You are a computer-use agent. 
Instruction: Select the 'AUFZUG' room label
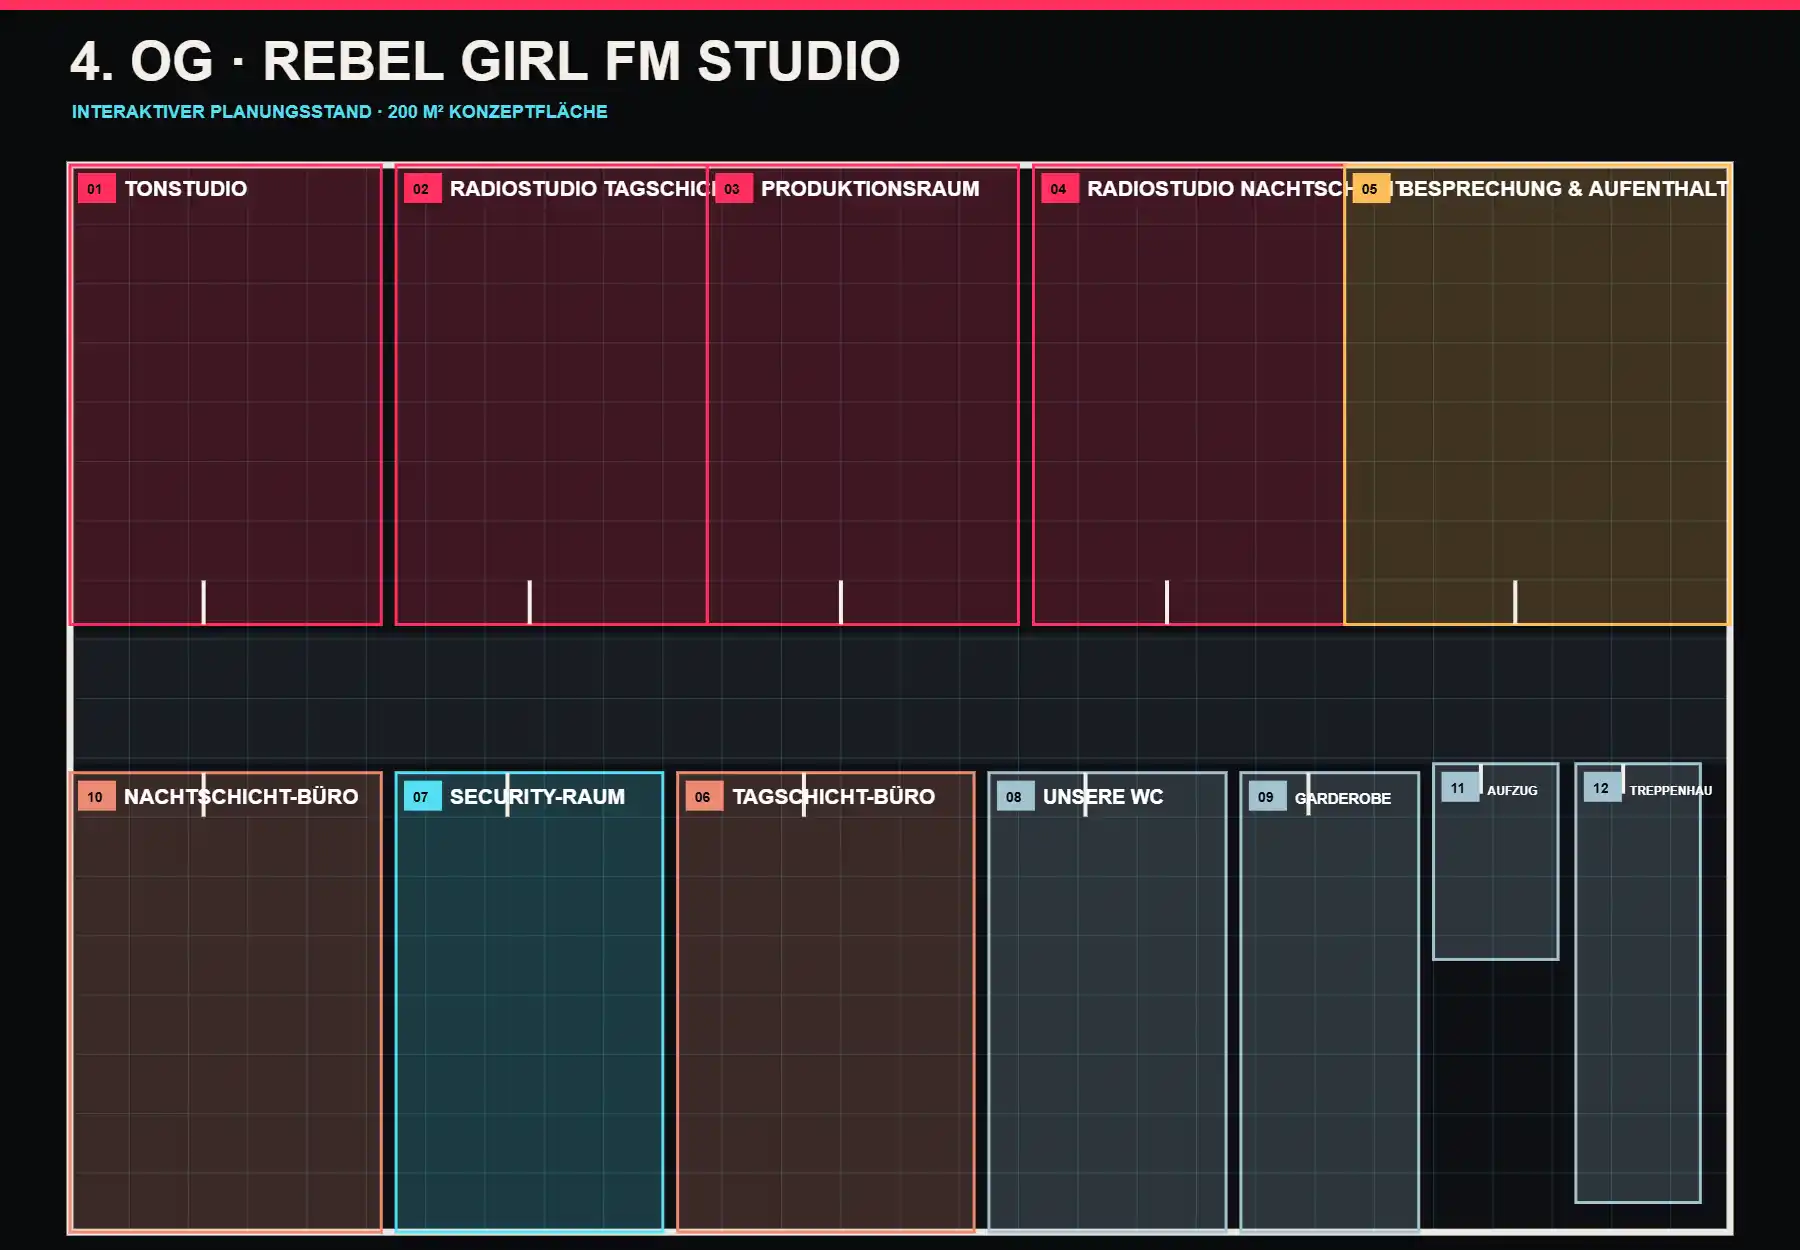(1512, 790)
